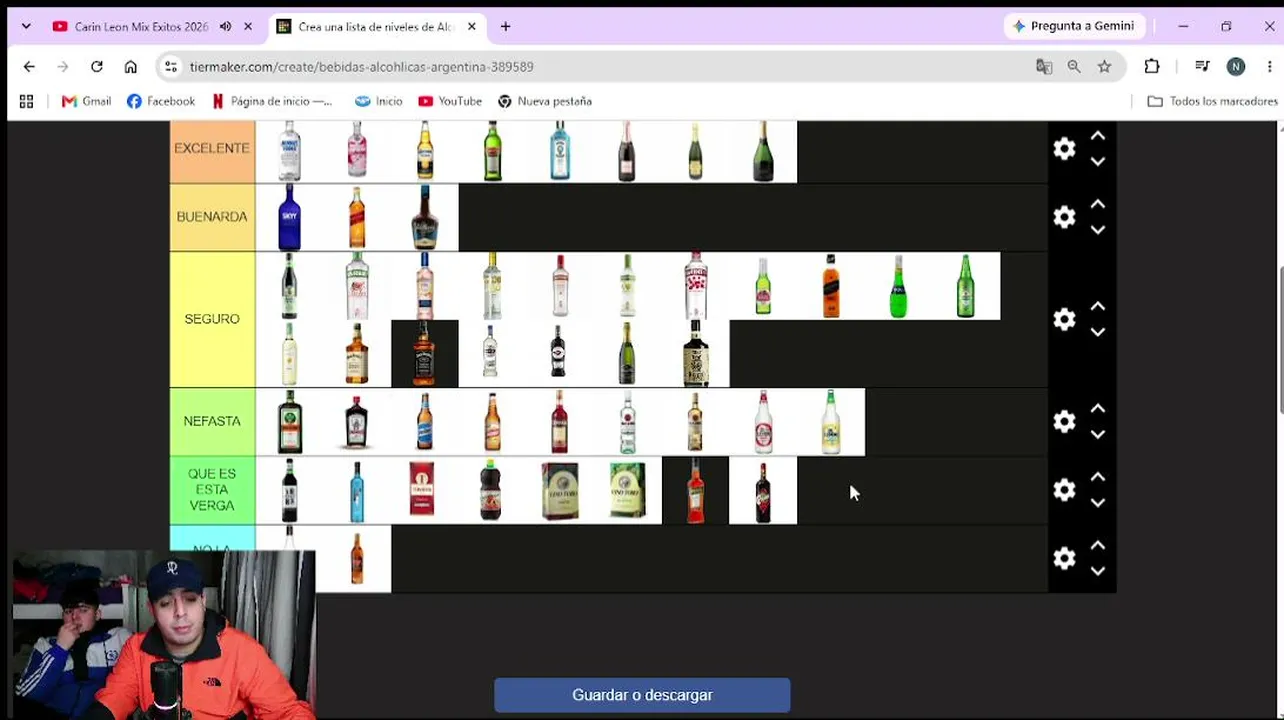Open settings gear for QUE ES ESTA VERGA tier
This screenshot has width=1284, height=720.
coord(1064,490)
